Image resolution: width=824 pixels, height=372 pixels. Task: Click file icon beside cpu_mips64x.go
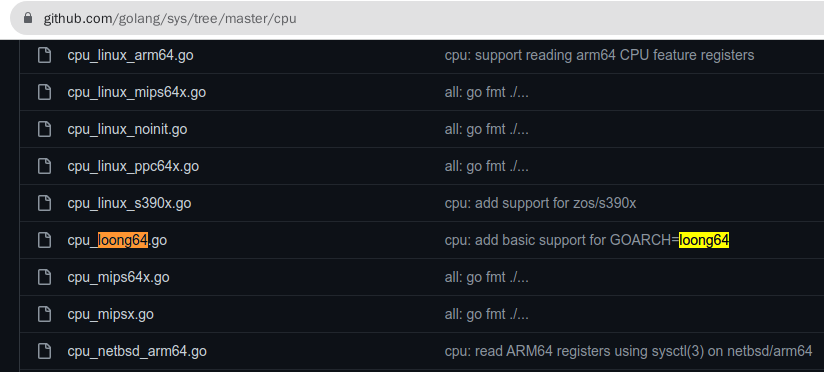coord(44,277)
